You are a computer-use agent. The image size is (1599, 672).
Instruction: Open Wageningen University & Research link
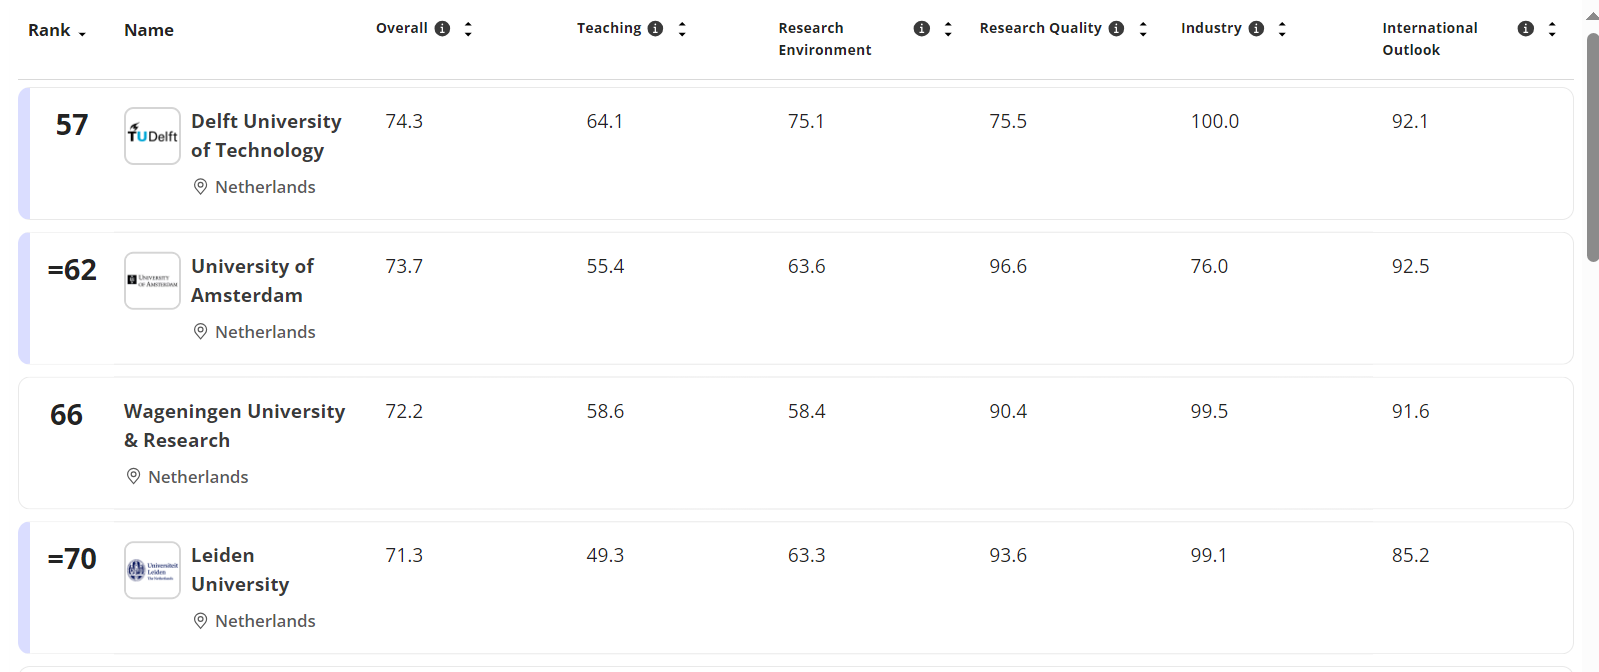coord(234,426)
